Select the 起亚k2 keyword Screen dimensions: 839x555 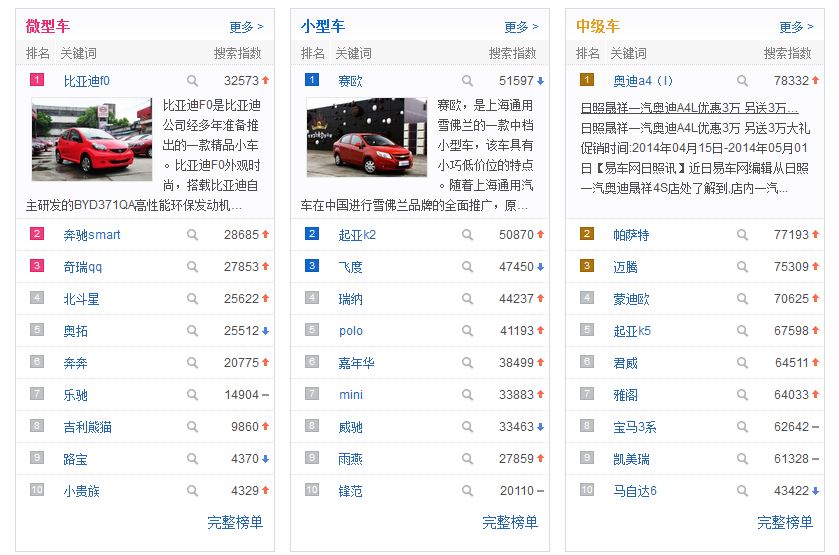[357, 235]
